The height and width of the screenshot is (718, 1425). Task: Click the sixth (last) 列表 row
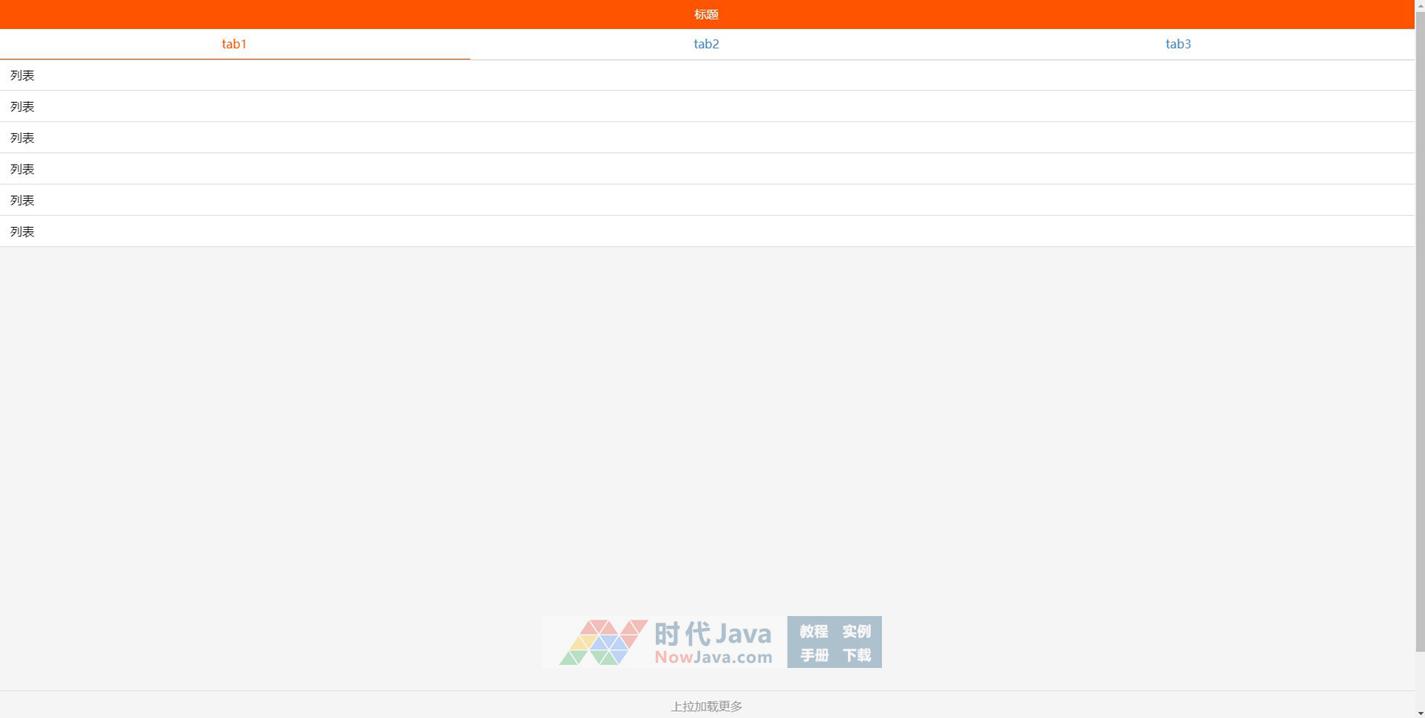click(x=22, y=231)
